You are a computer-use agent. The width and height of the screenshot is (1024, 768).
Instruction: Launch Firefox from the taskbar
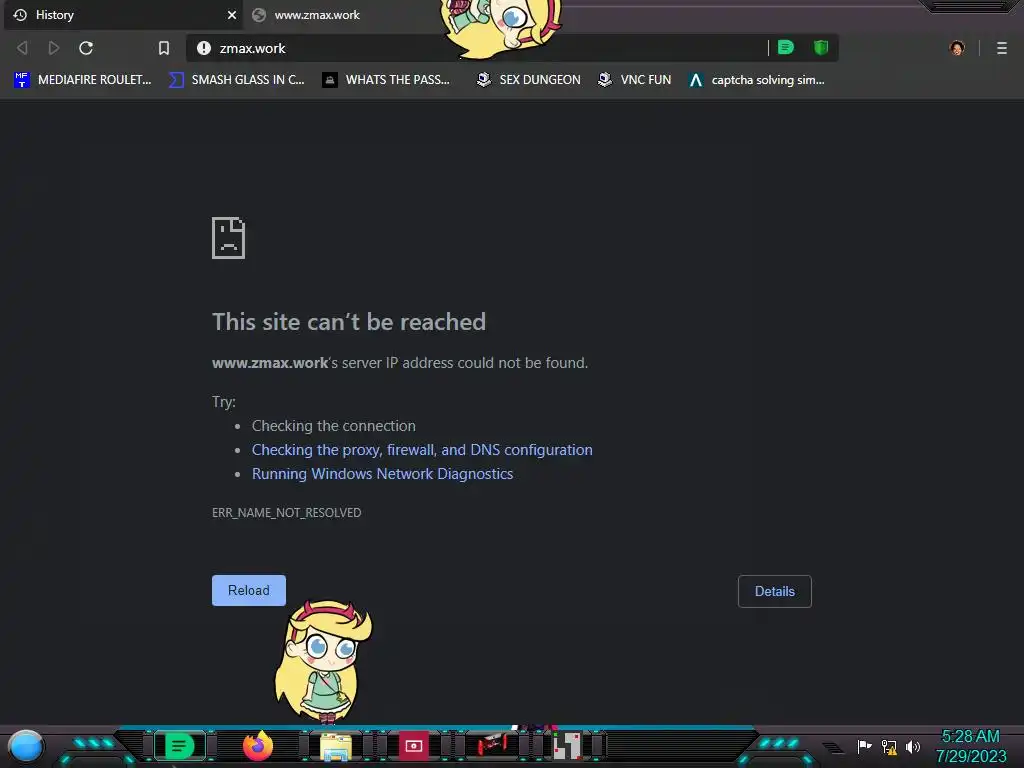click(258, 746)
